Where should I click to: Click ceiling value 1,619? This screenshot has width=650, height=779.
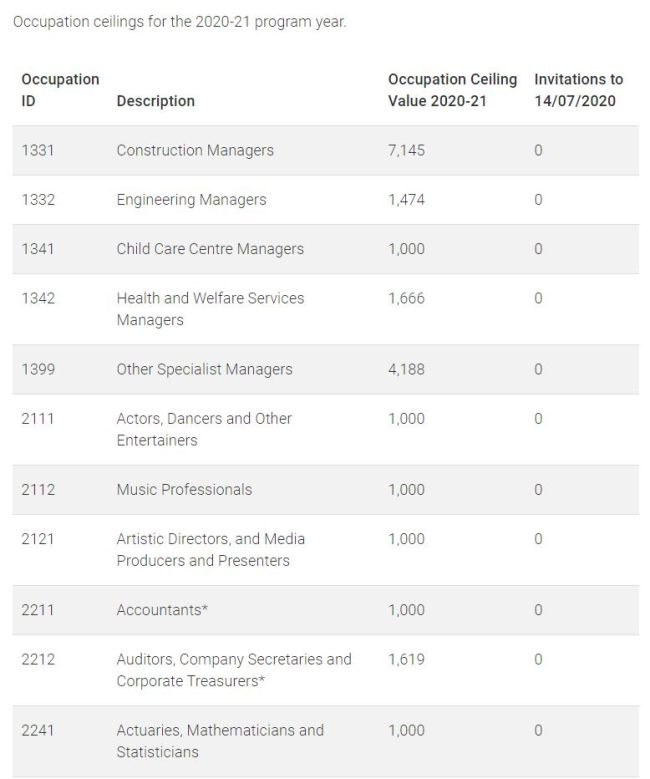point(406,659)
